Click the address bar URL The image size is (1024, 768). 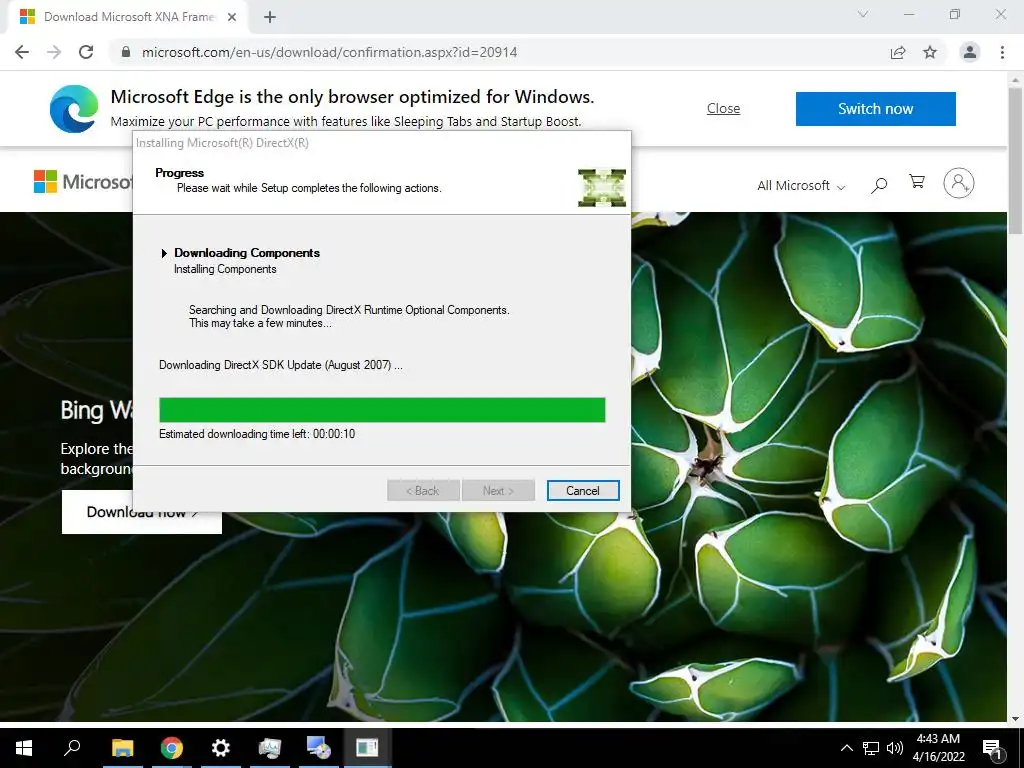click(329, 52)
